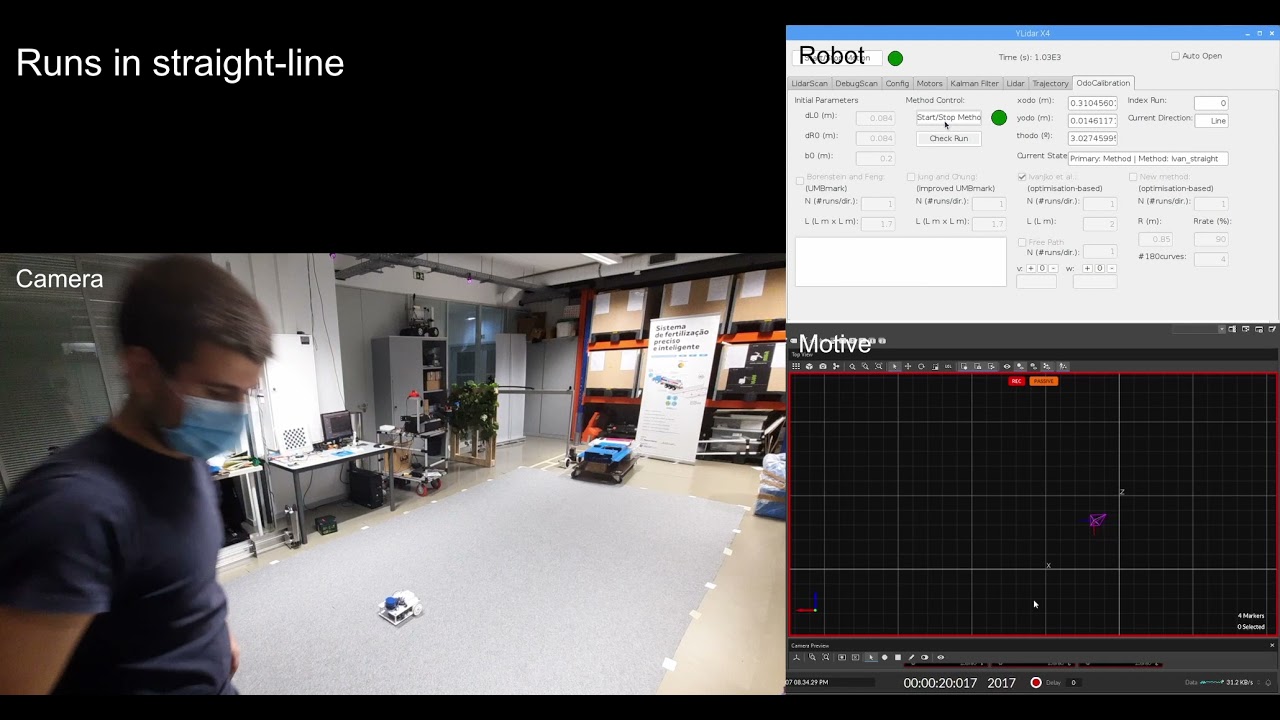Viewport: 1280px width, 720px height.
Task: Close the Camera Preview pane
Action: point(1272,645)
